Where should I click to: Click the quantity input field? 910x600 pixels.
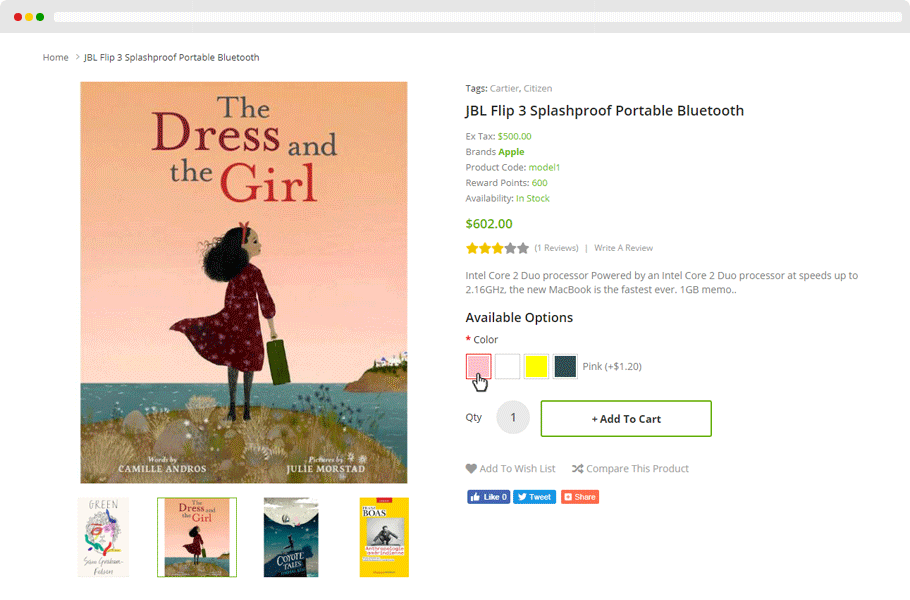(513, 418)
